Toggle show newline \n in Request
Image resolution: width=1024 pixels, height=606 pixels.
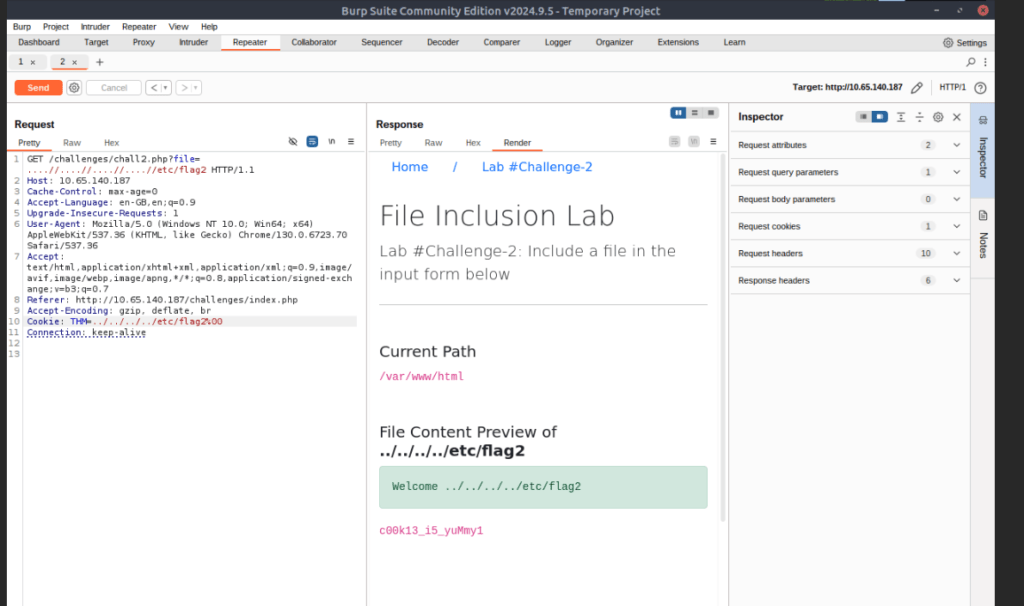(332, 141)
